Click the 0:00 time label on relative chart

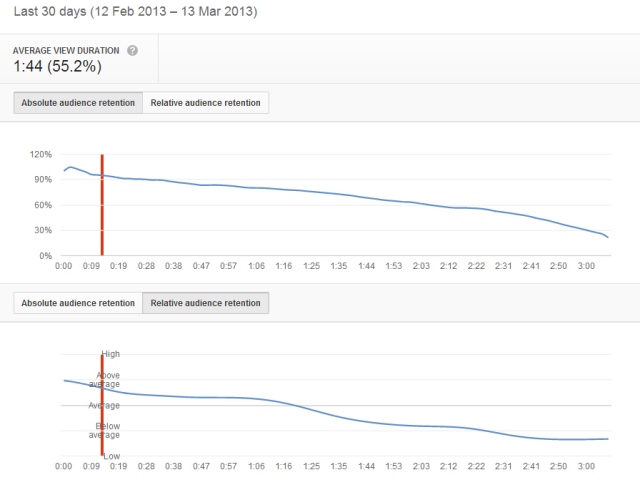(63, 467)
